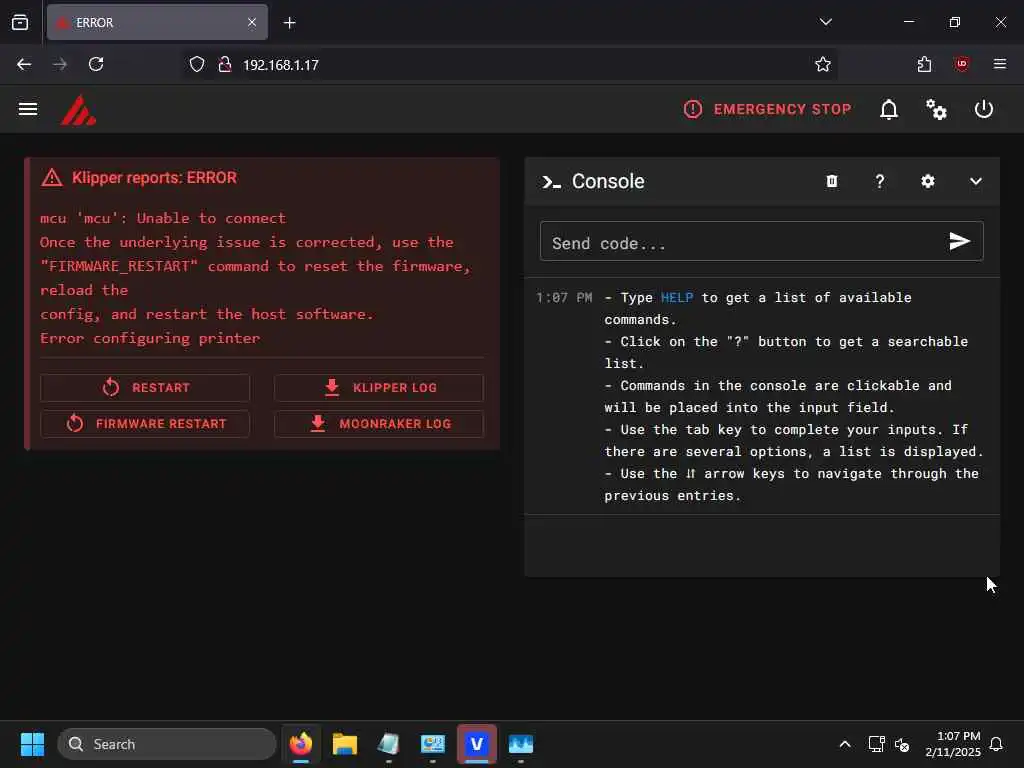Open Firefox View recent browsing icon

coord(20,22)
